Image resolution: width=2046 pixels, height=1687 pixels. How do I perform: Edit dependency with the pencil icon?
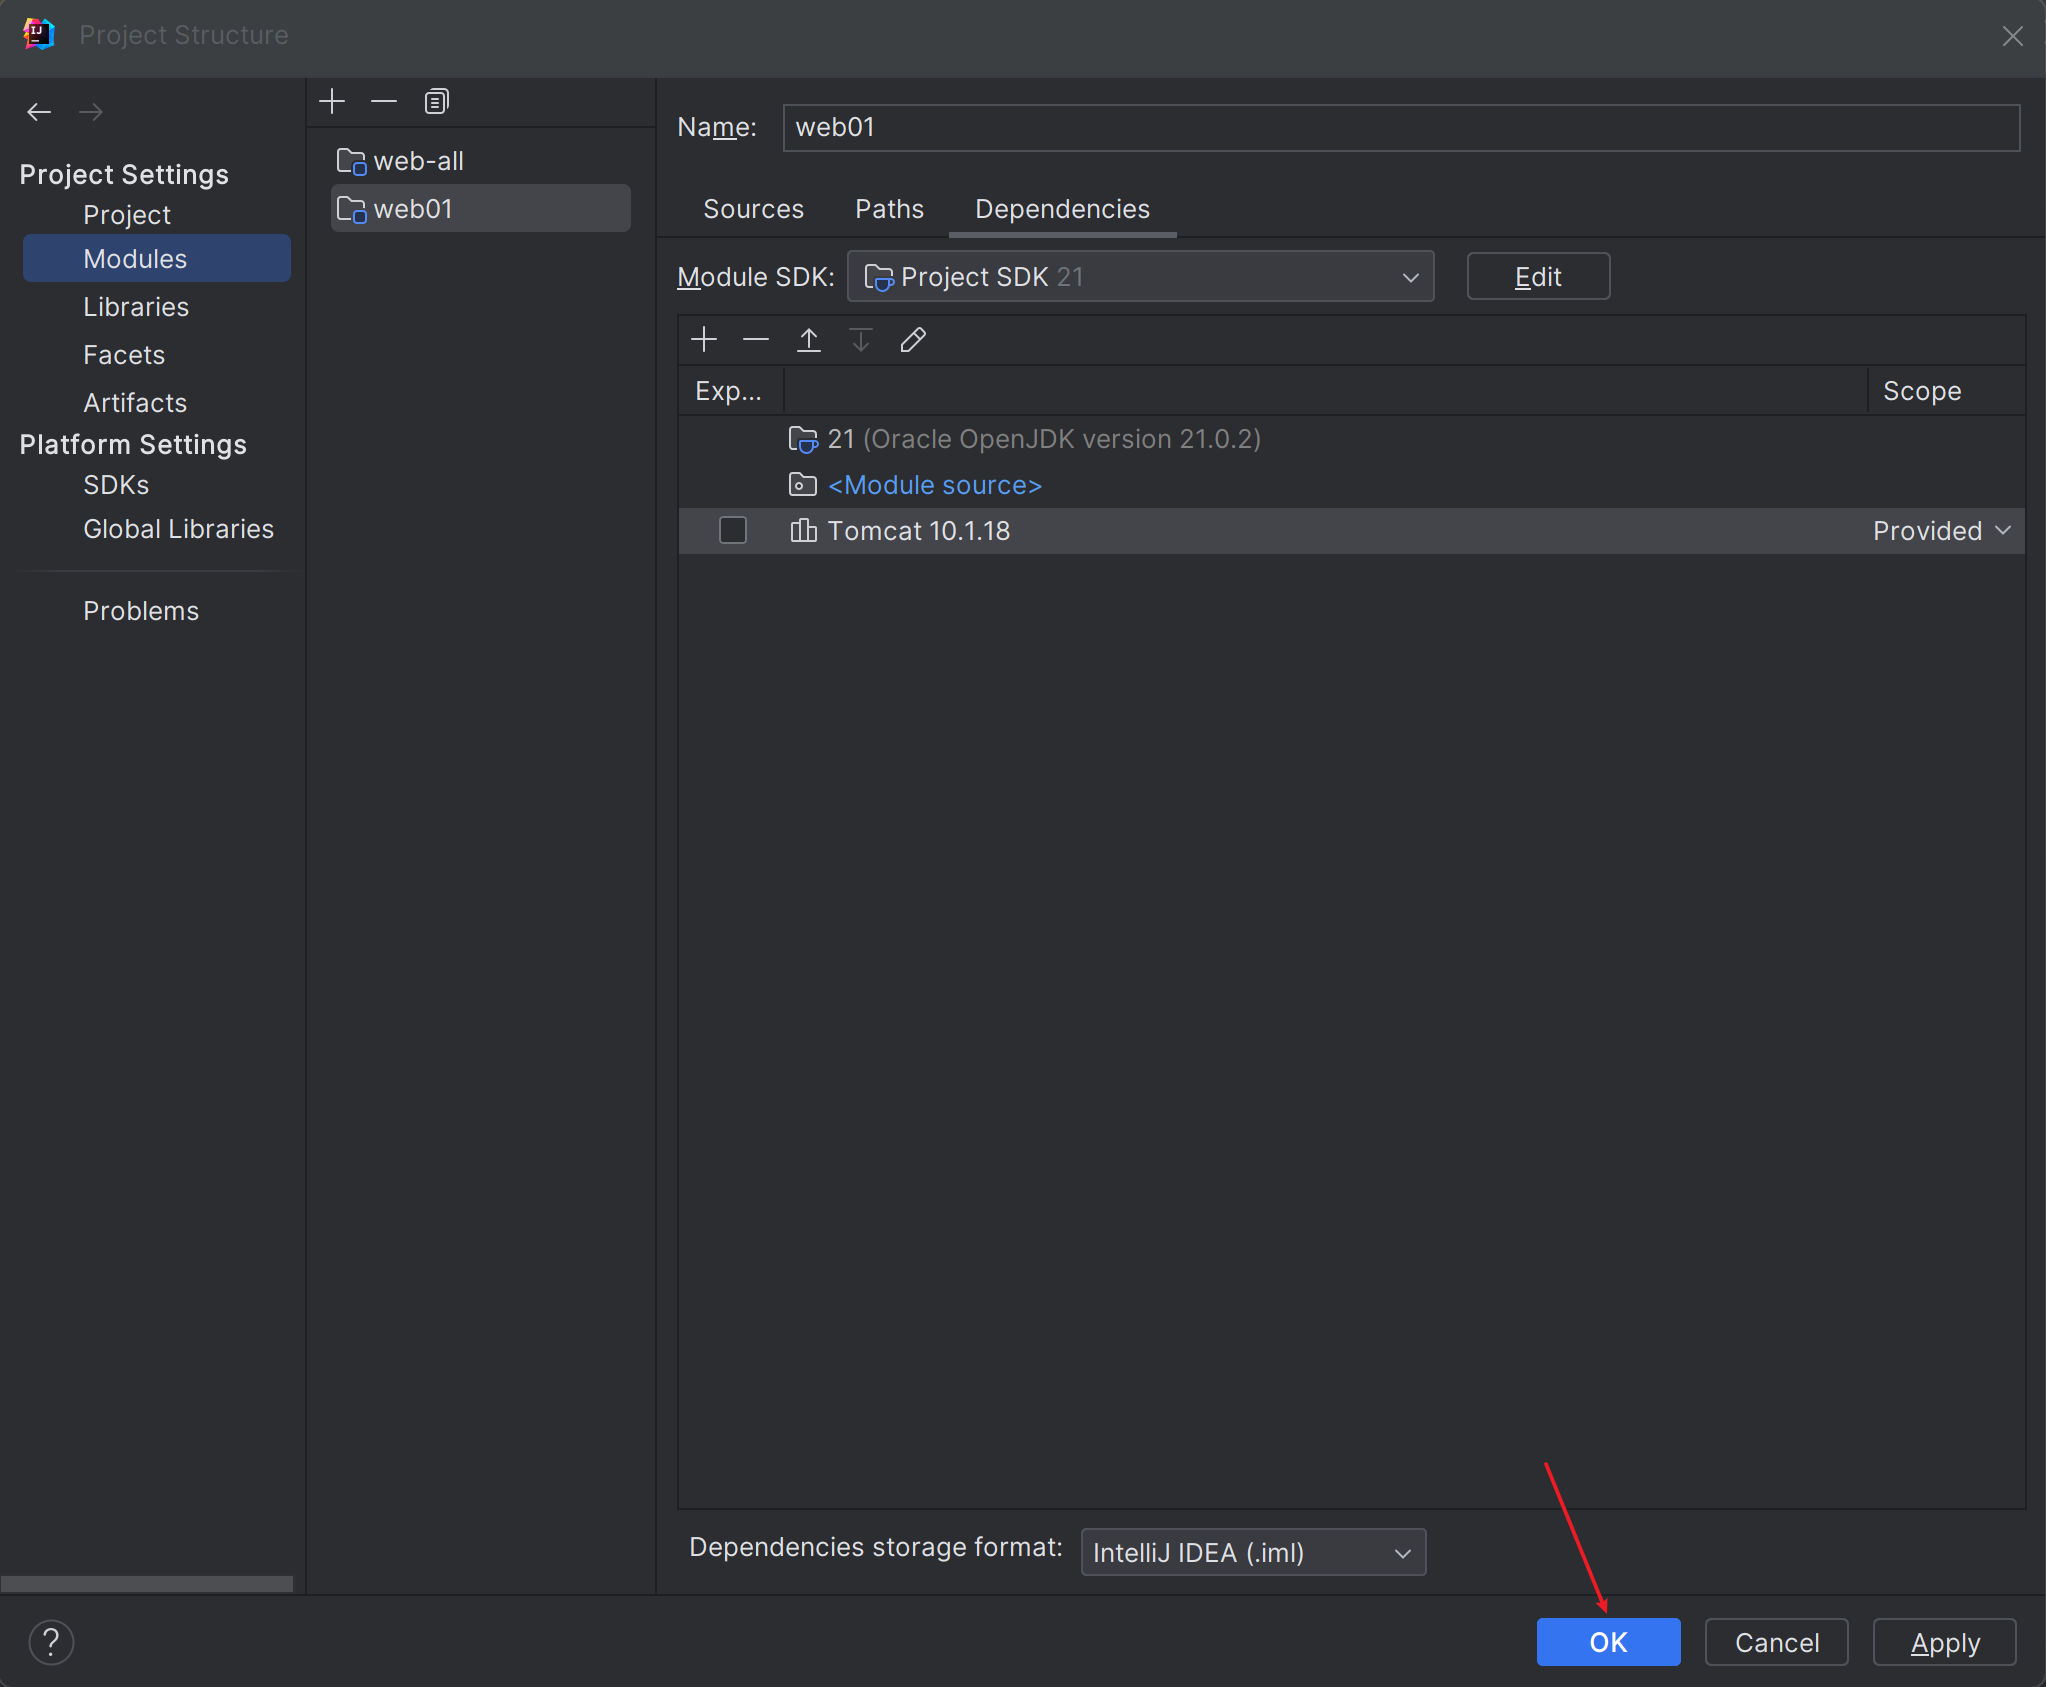(x=912, y=340)
